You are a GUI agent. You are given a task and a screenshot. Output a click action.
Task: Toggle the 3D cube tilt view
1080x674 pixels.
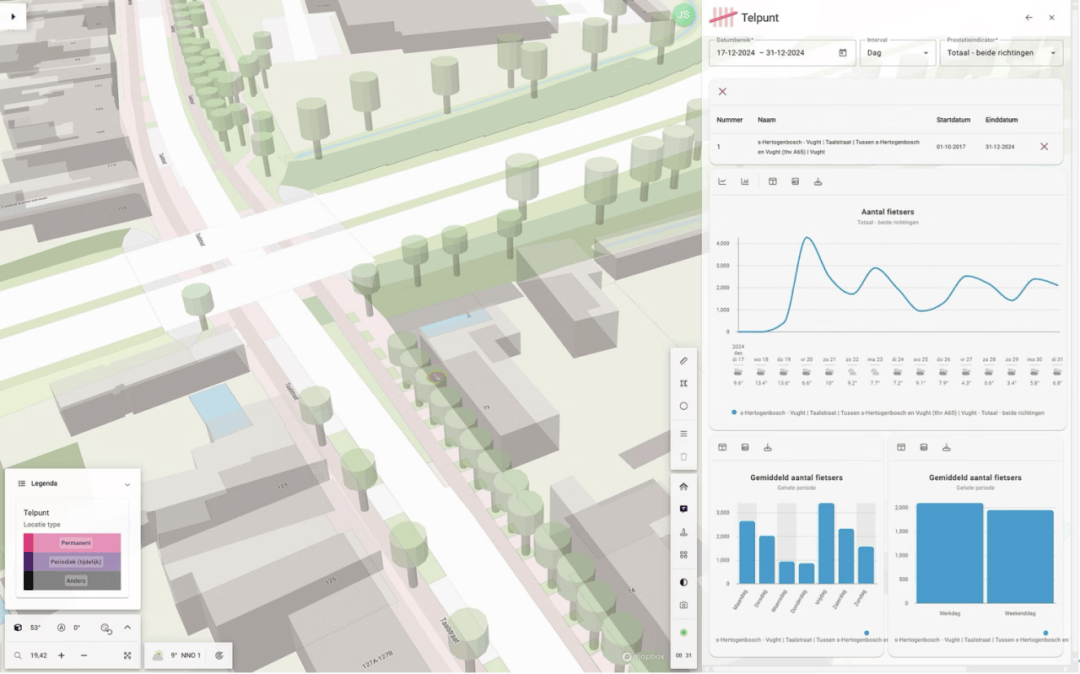18,628
